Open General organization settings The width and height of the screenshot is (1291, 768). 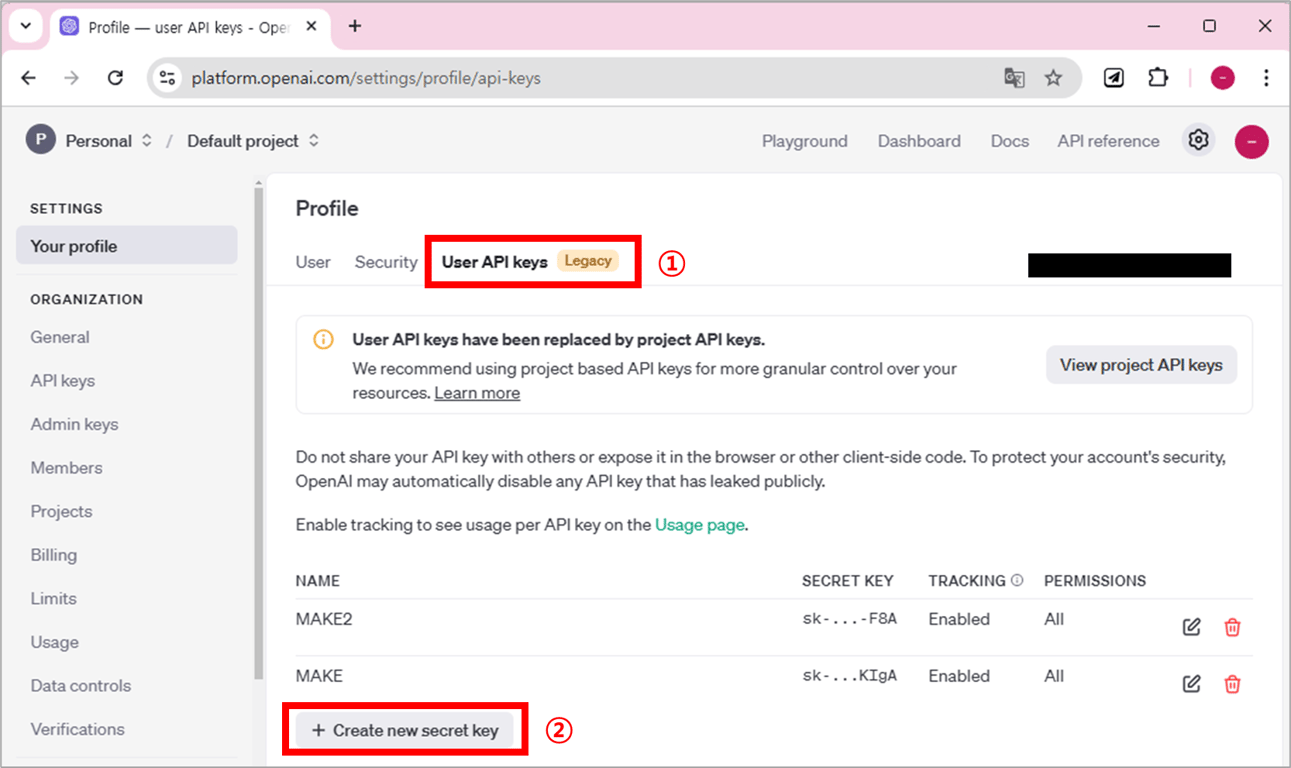tap(60, 337)
